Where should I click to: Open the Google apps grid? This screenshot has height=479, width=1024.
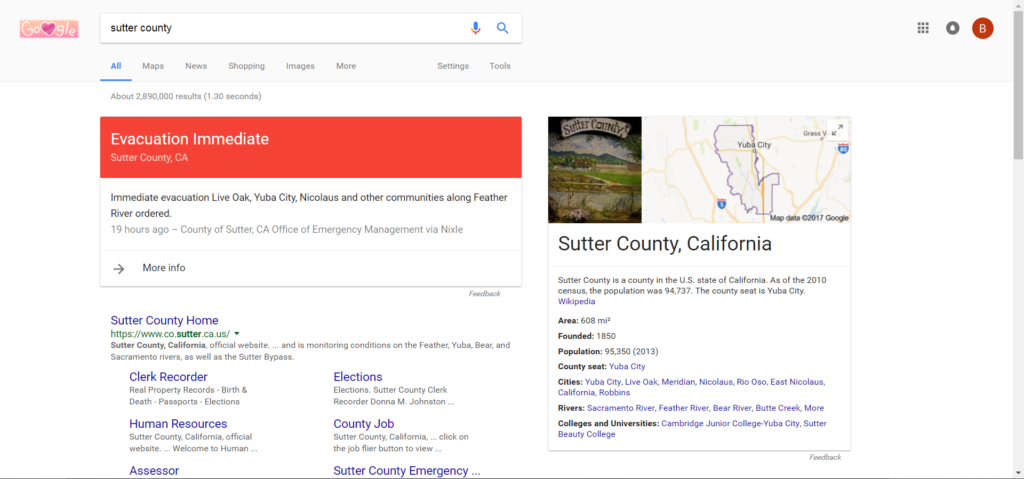click(x=923, y=28)
